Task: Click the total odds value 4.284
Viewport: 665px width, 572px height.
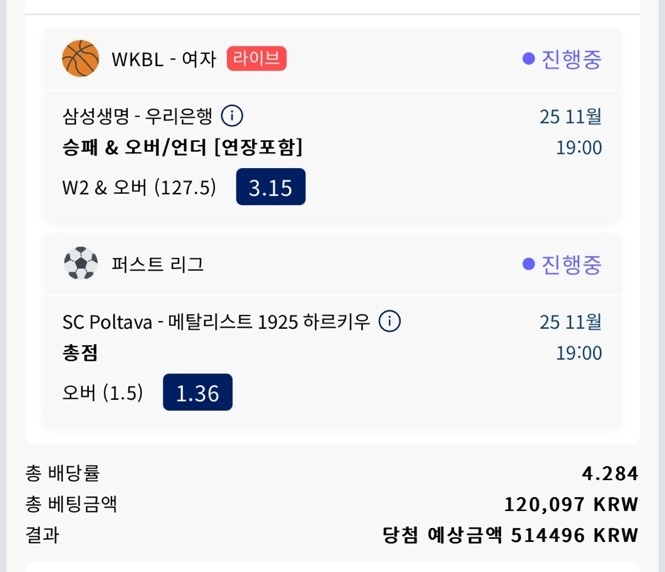Action: pos(609,474)
